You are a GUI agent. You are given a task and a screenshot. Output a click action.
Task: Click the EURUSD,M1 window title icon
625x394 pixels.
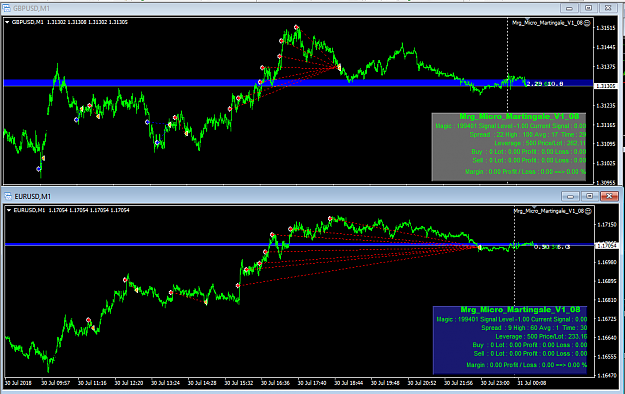pyautogui.click(x=8, y=196)
